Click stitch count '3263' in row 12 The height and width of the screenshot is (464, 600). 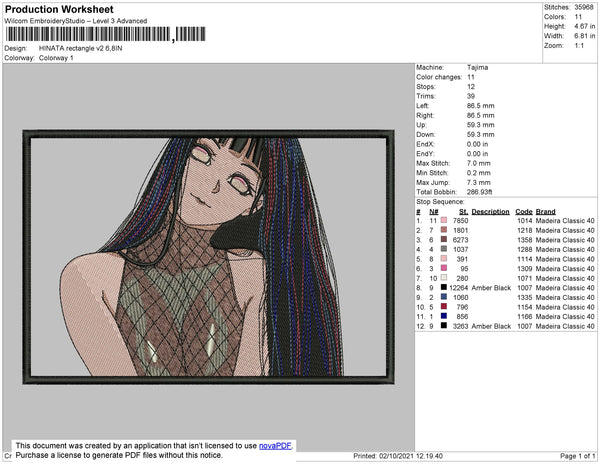460,326
